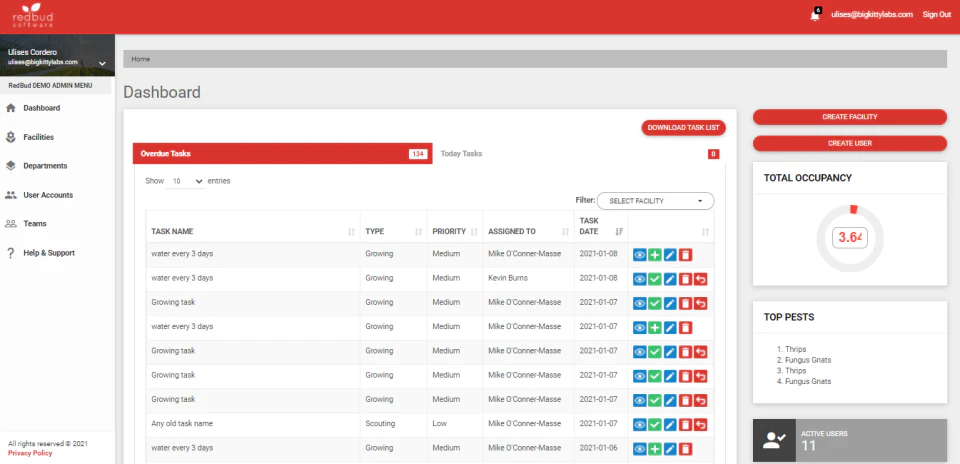Image resolution: width=960 pixels, height=464 pixels.
Task: Click the User Accounts sidebar icon
Action: coord(10,195)
